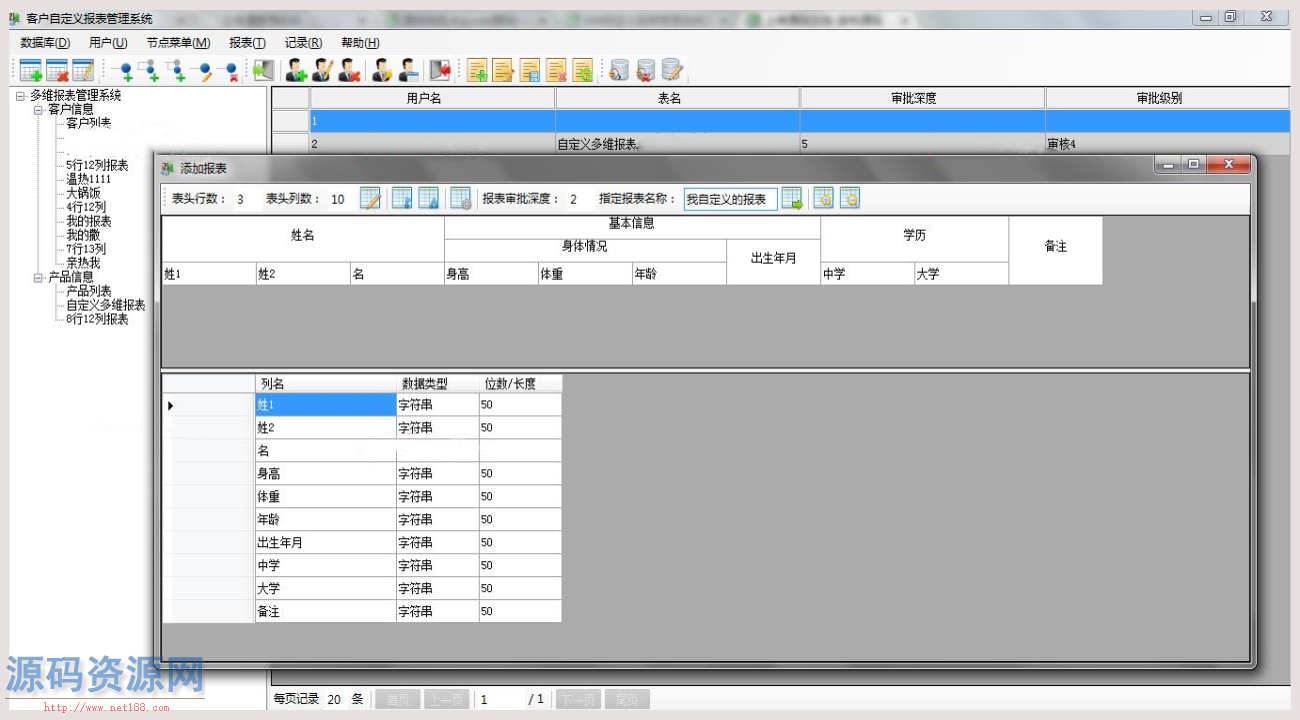The width and height of the screenshot is (1300, 720).
Task: Click the database icon with red mark
Action: (646, 70)
